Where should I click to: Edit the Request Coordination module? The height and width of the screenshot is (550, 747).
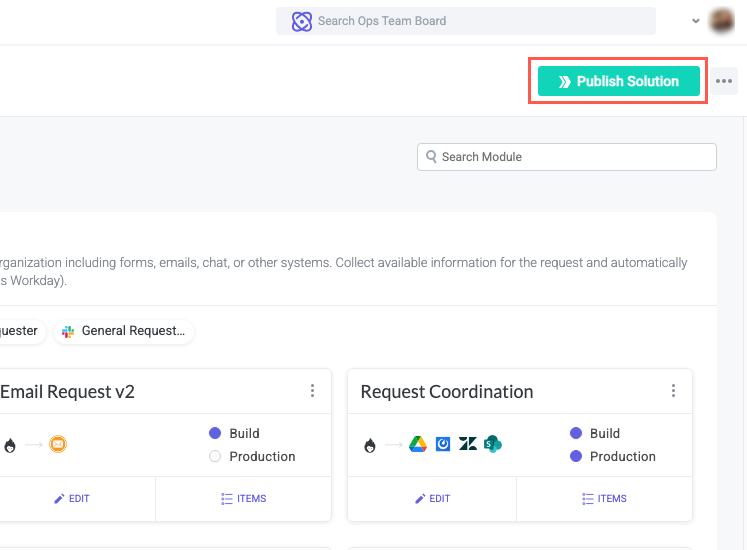[433, 499]
